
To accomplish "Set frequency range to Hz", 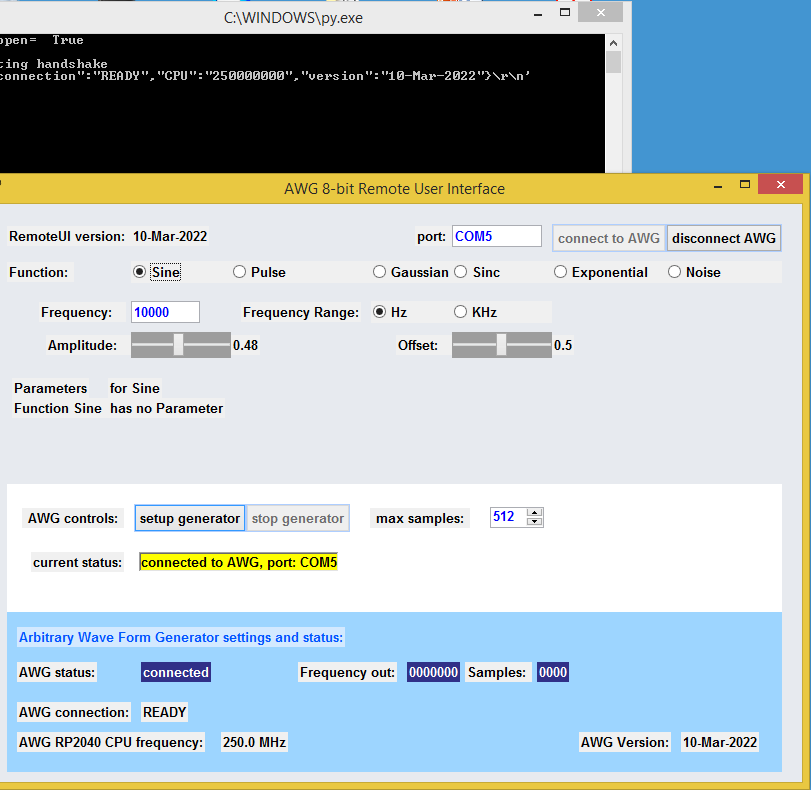I will tap(380, 312).
